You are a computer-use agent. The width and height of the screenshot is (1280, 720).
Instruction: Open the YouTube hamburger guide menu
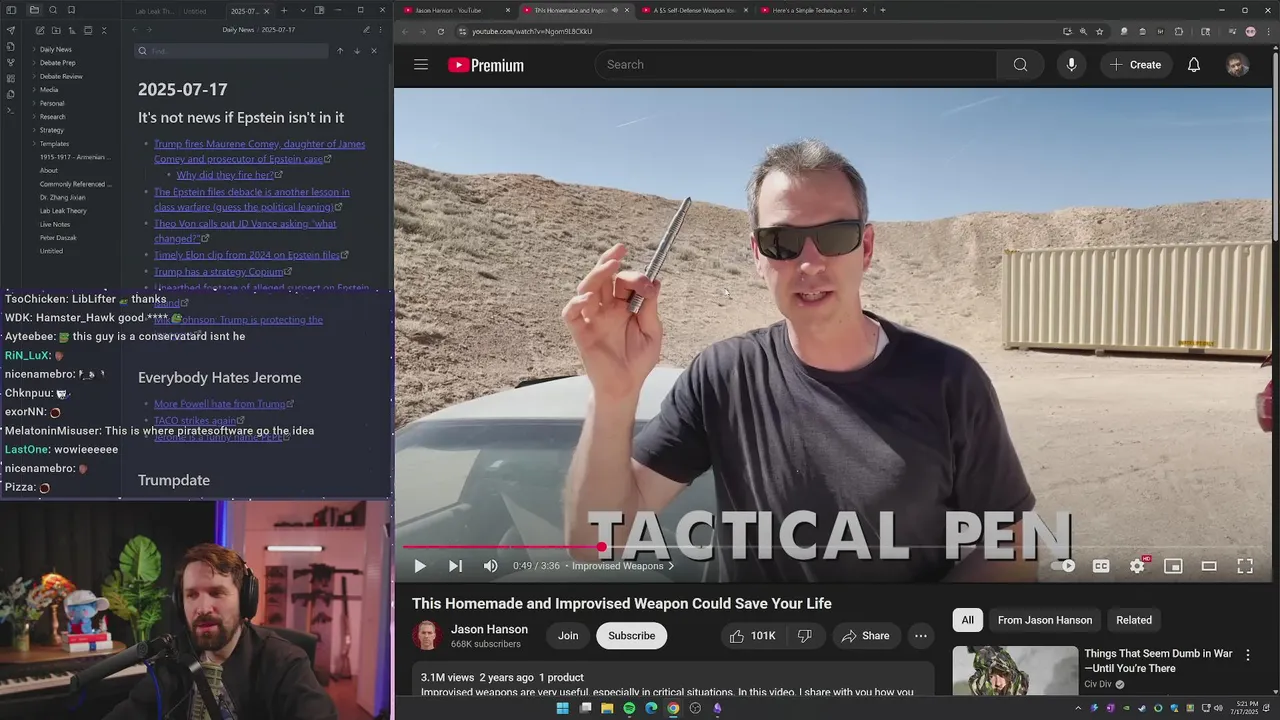[x=421, y=65]
